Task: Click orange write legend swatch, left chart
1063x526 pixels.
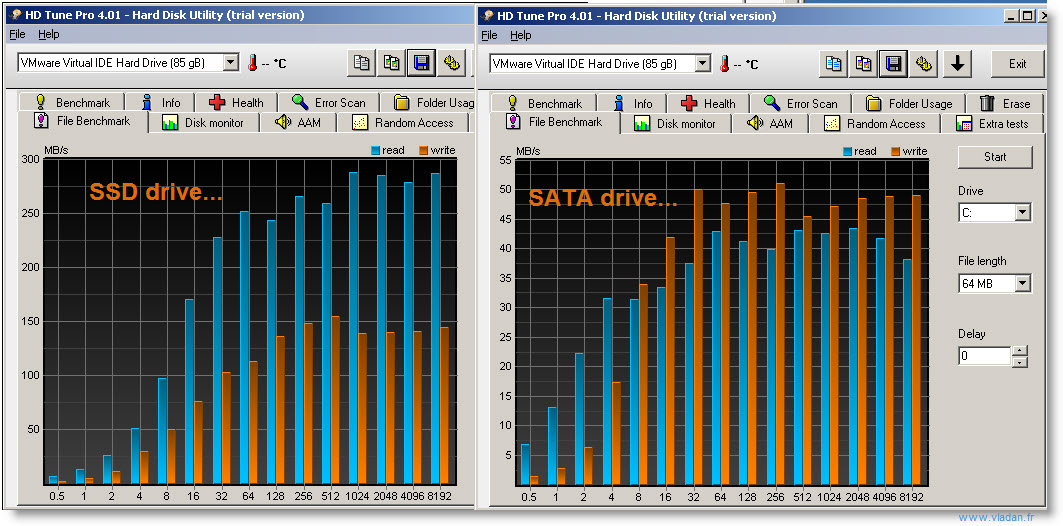Action: click(x=424, y=150)
